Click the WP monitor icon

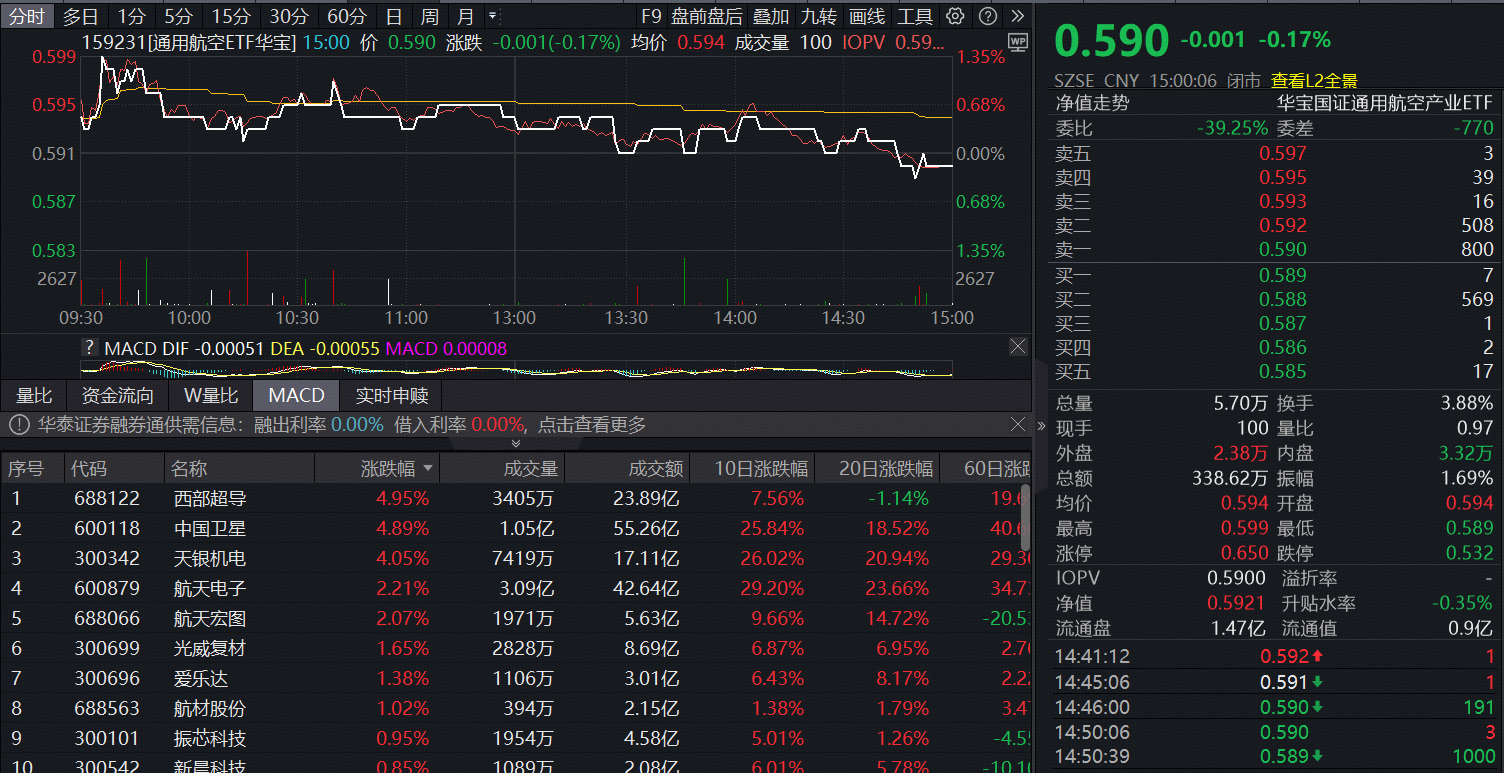[x=1018, y=42]
